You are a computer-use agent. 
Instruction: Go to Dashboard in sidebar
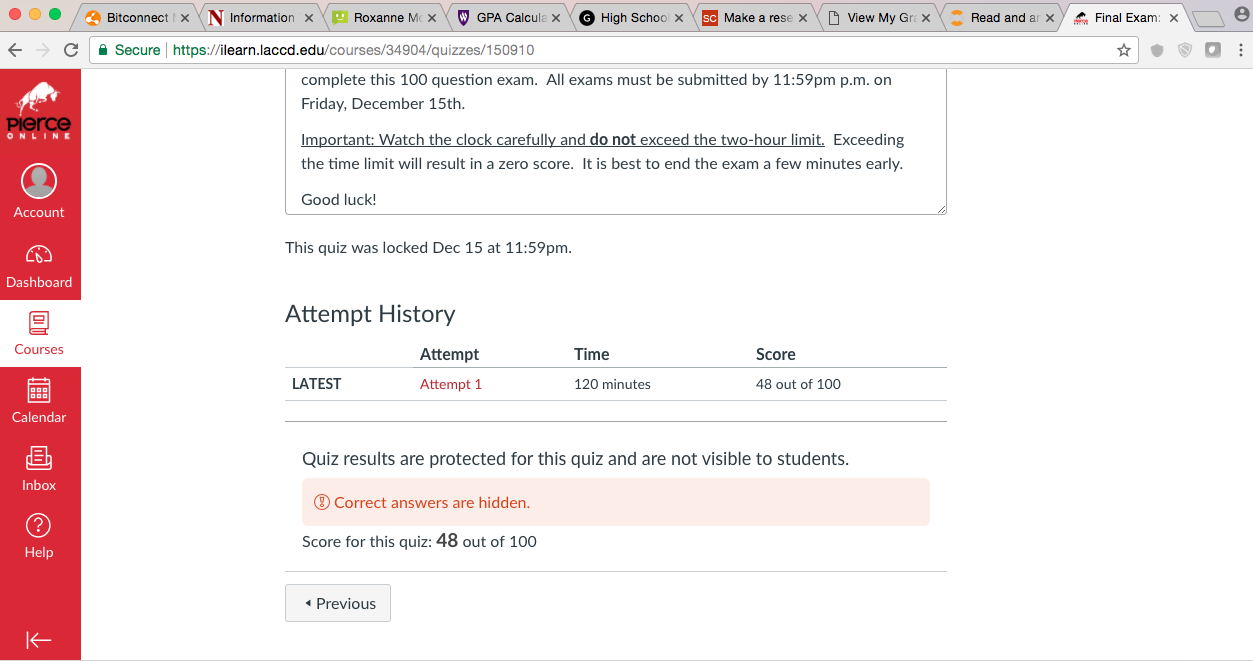[39, 265]
